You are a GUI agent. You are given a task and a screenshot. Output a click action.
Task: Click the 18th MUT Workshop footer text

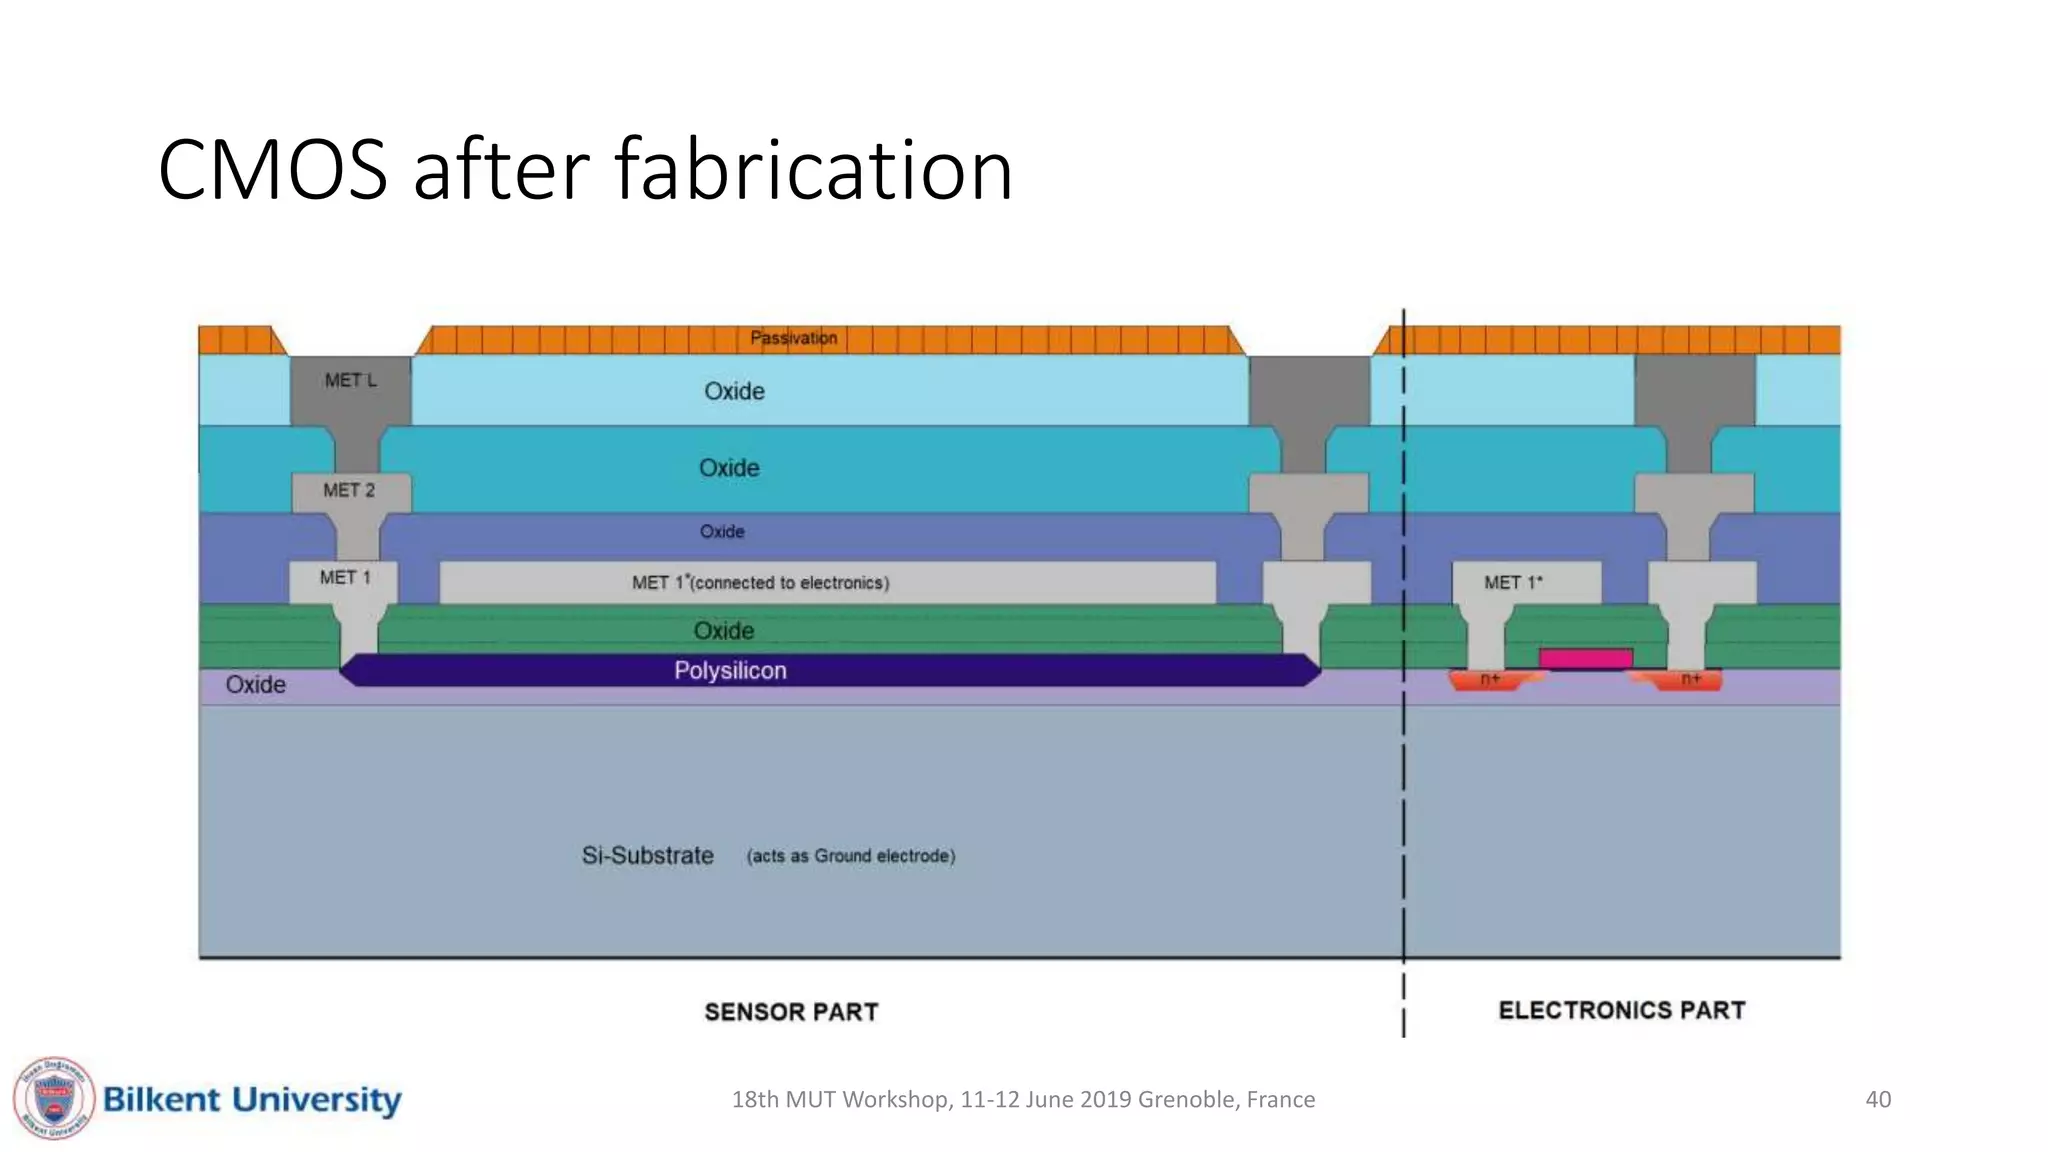(x=1023, y=1099)
